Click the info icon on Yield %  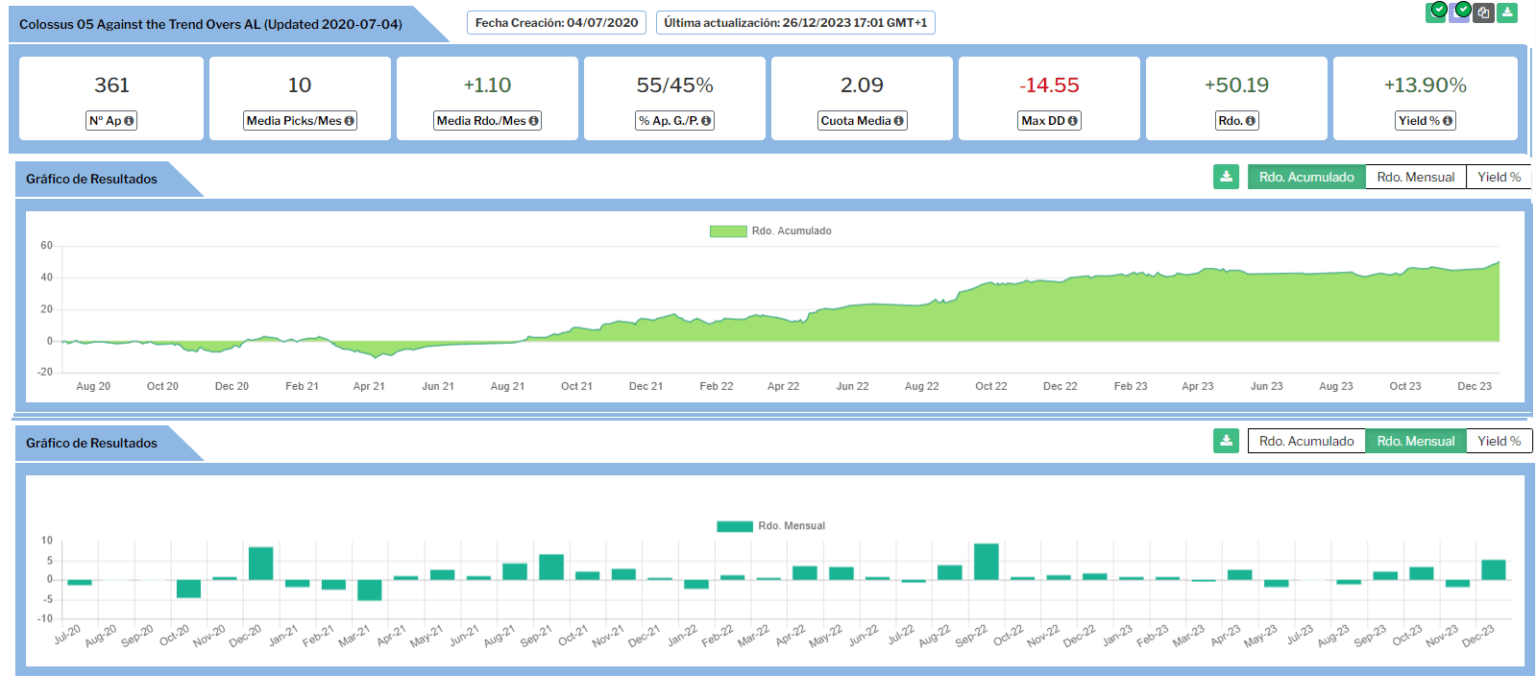(1448, 121)
